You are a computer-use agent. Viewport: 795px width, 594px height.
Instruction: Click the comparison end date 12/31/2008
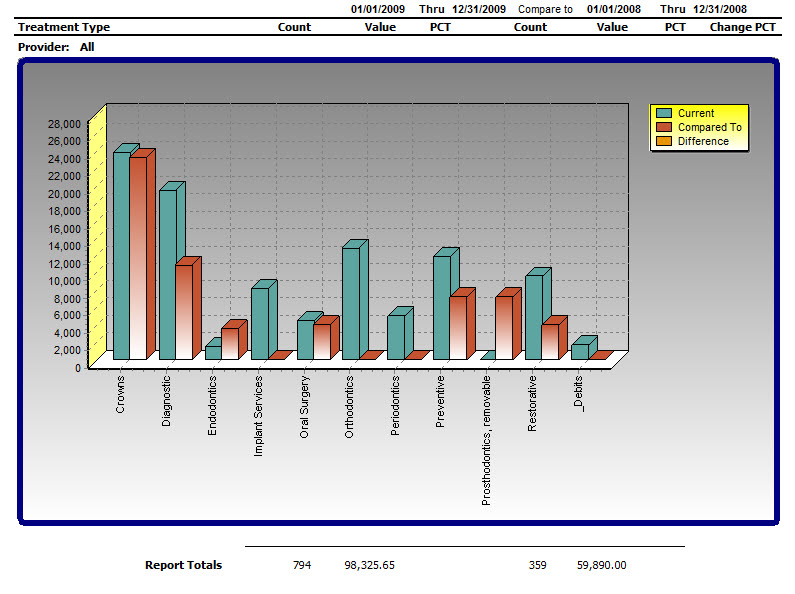tap(719, 9)
